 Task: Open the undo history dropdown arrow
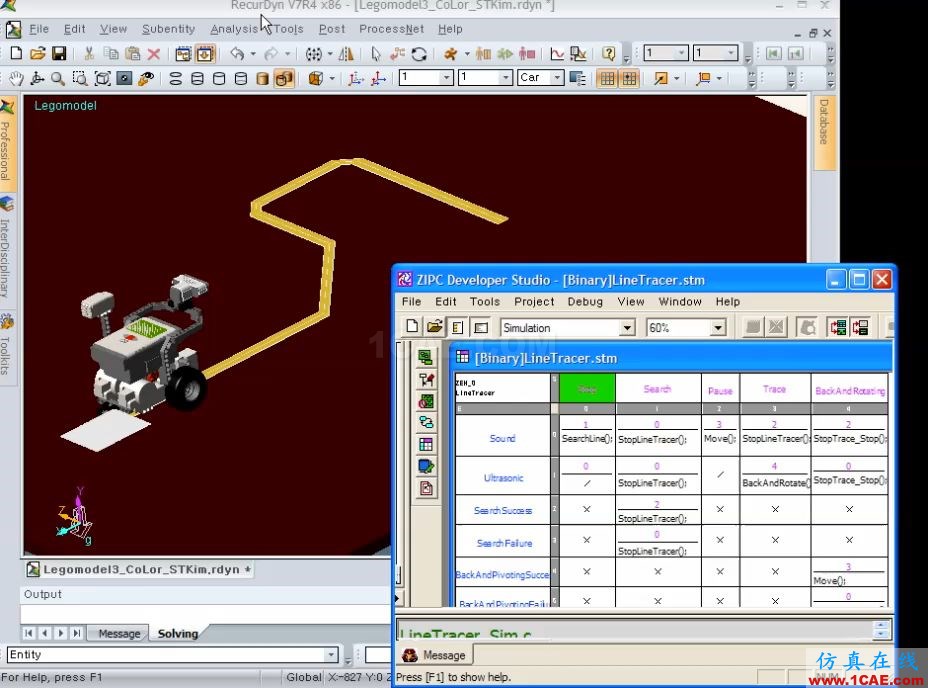pyautogui.click(x=253, y=54)
